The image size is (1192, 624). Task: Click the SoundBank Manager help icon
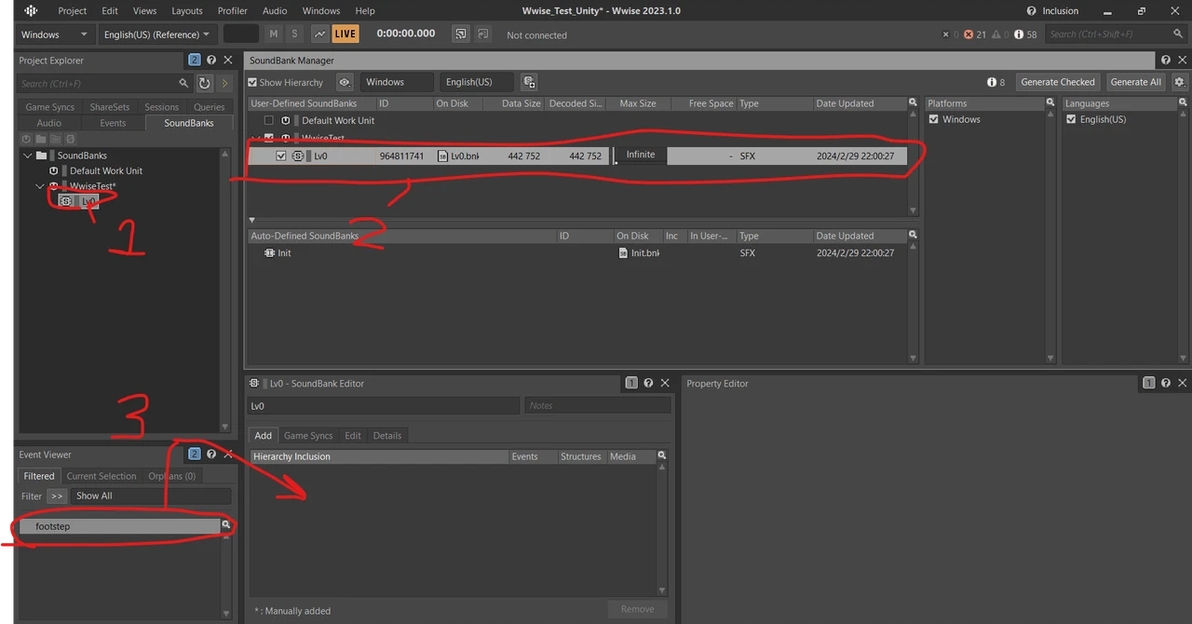(x=1165, y=60)
